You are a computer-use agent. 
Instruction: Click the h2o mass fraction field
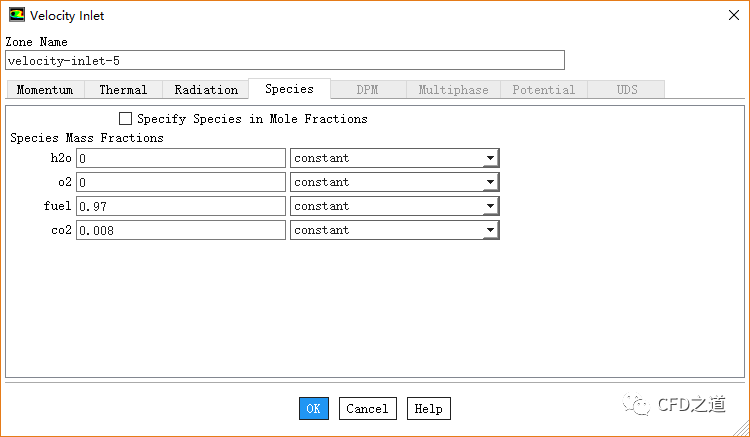pos(180,158)
